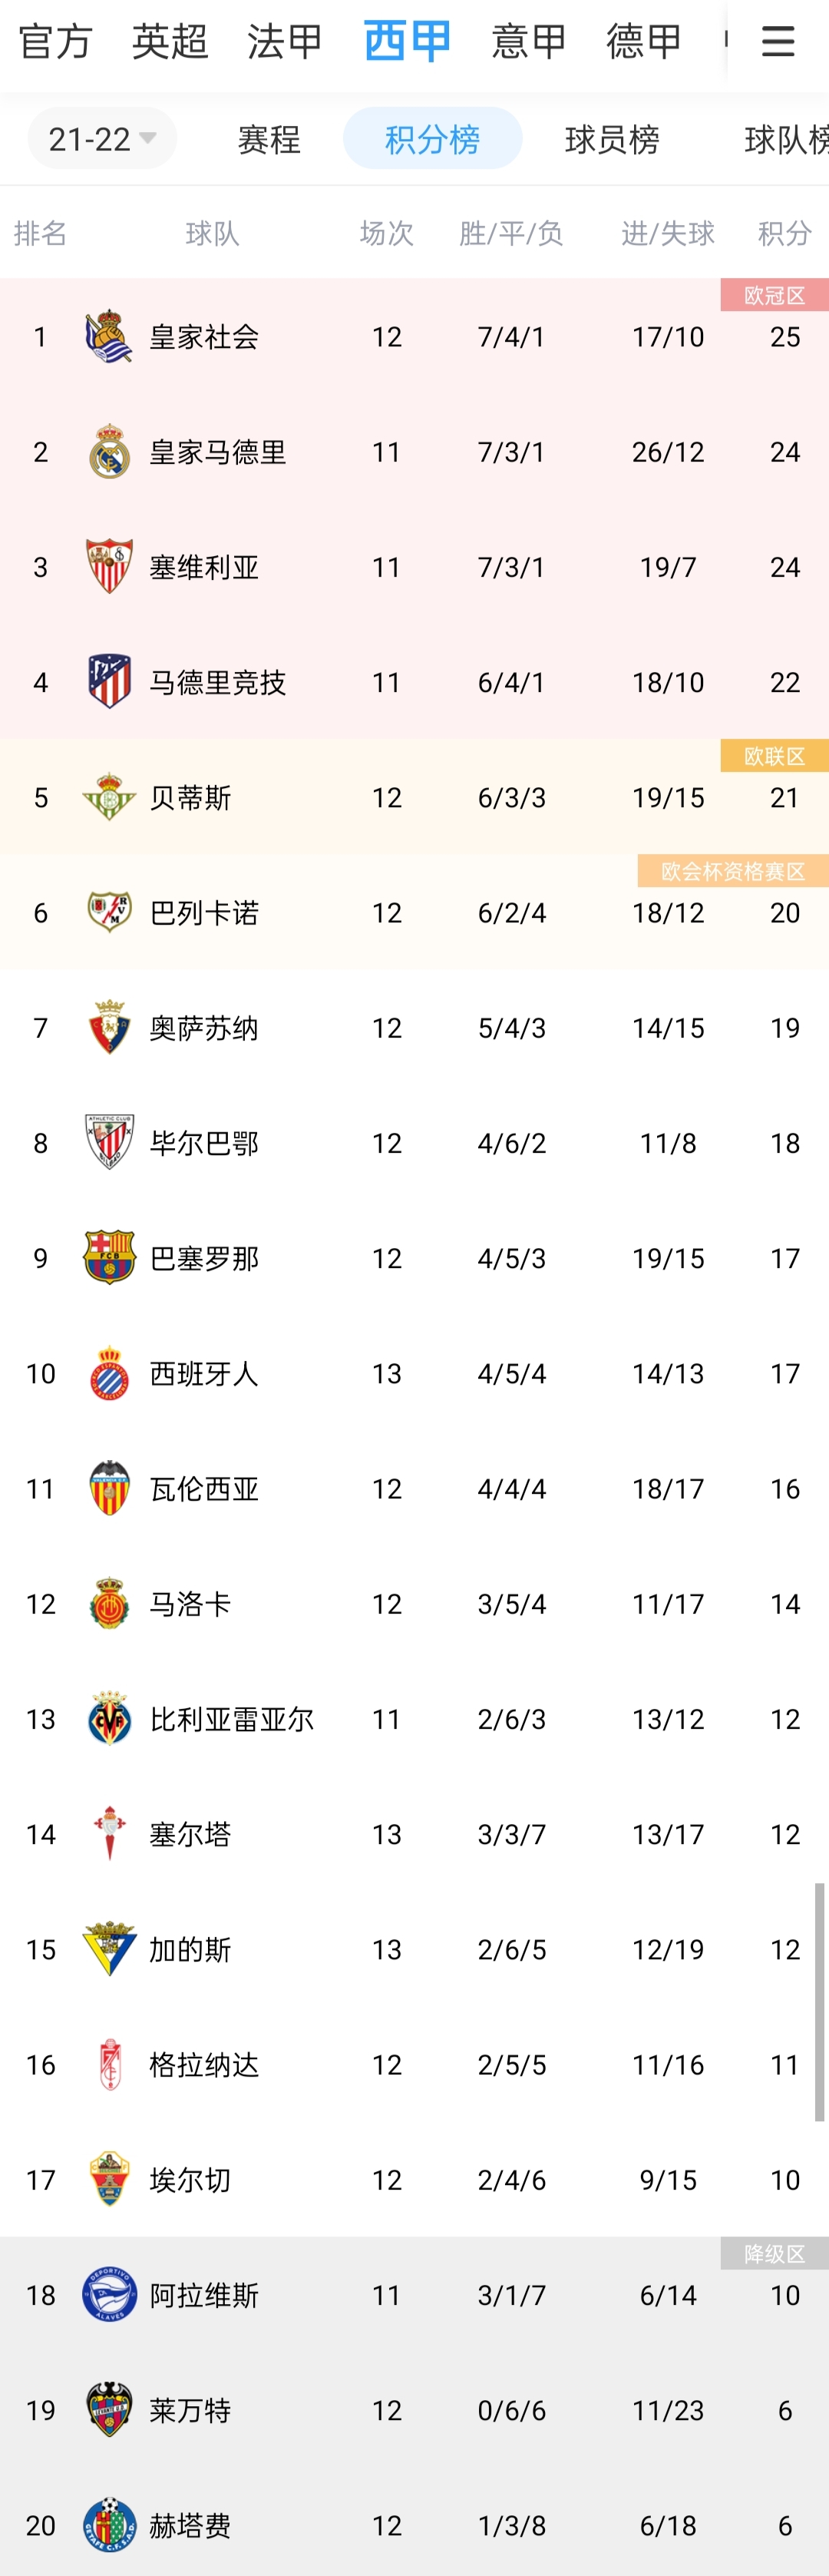The height and width of the screenshot is (2576, 829).
Task: Select the 德甲 league tab
Action: (644, 41)
